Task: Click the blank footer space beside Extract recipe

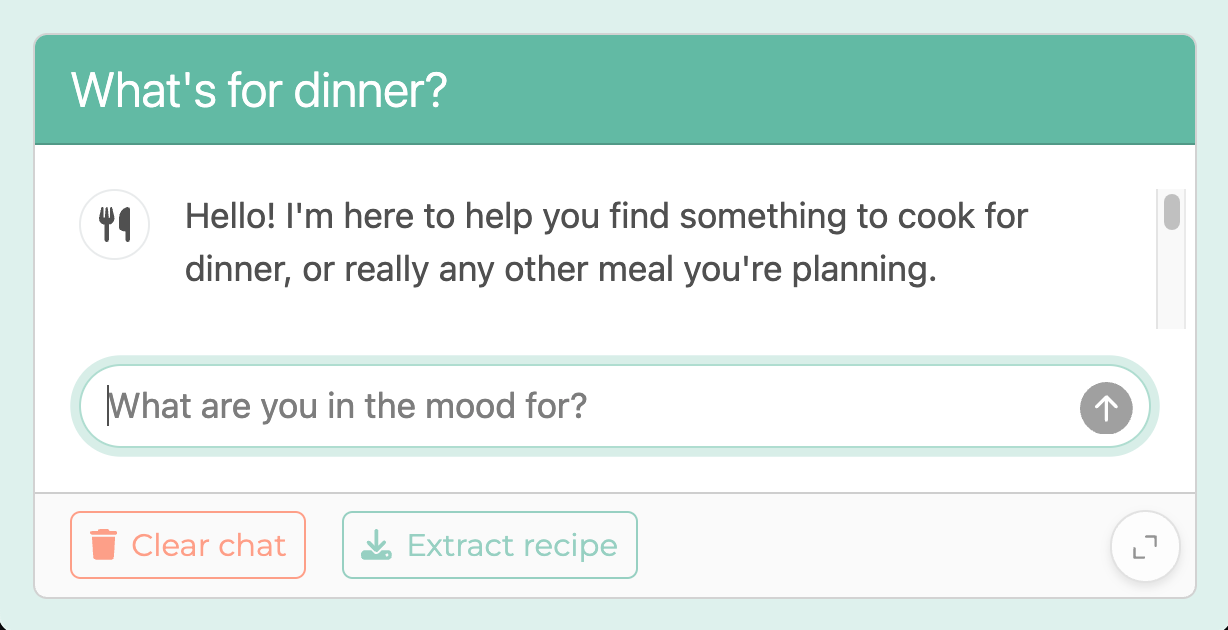Action: point(870,545)
